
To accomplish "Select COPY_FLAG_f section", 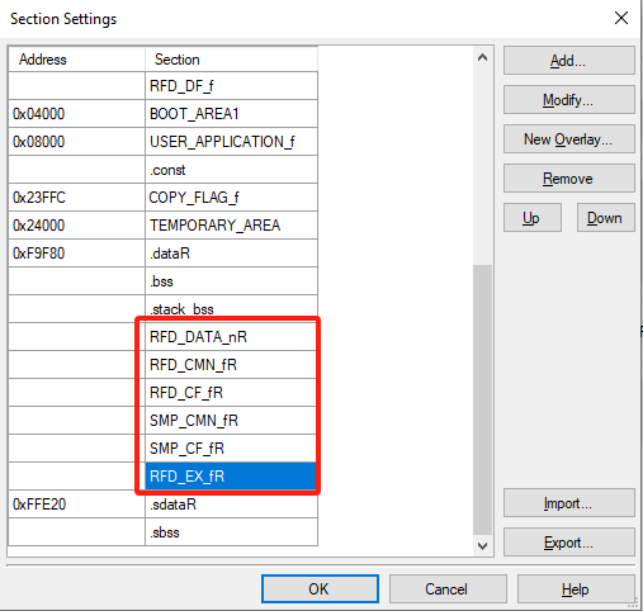I will click(231, 198).
